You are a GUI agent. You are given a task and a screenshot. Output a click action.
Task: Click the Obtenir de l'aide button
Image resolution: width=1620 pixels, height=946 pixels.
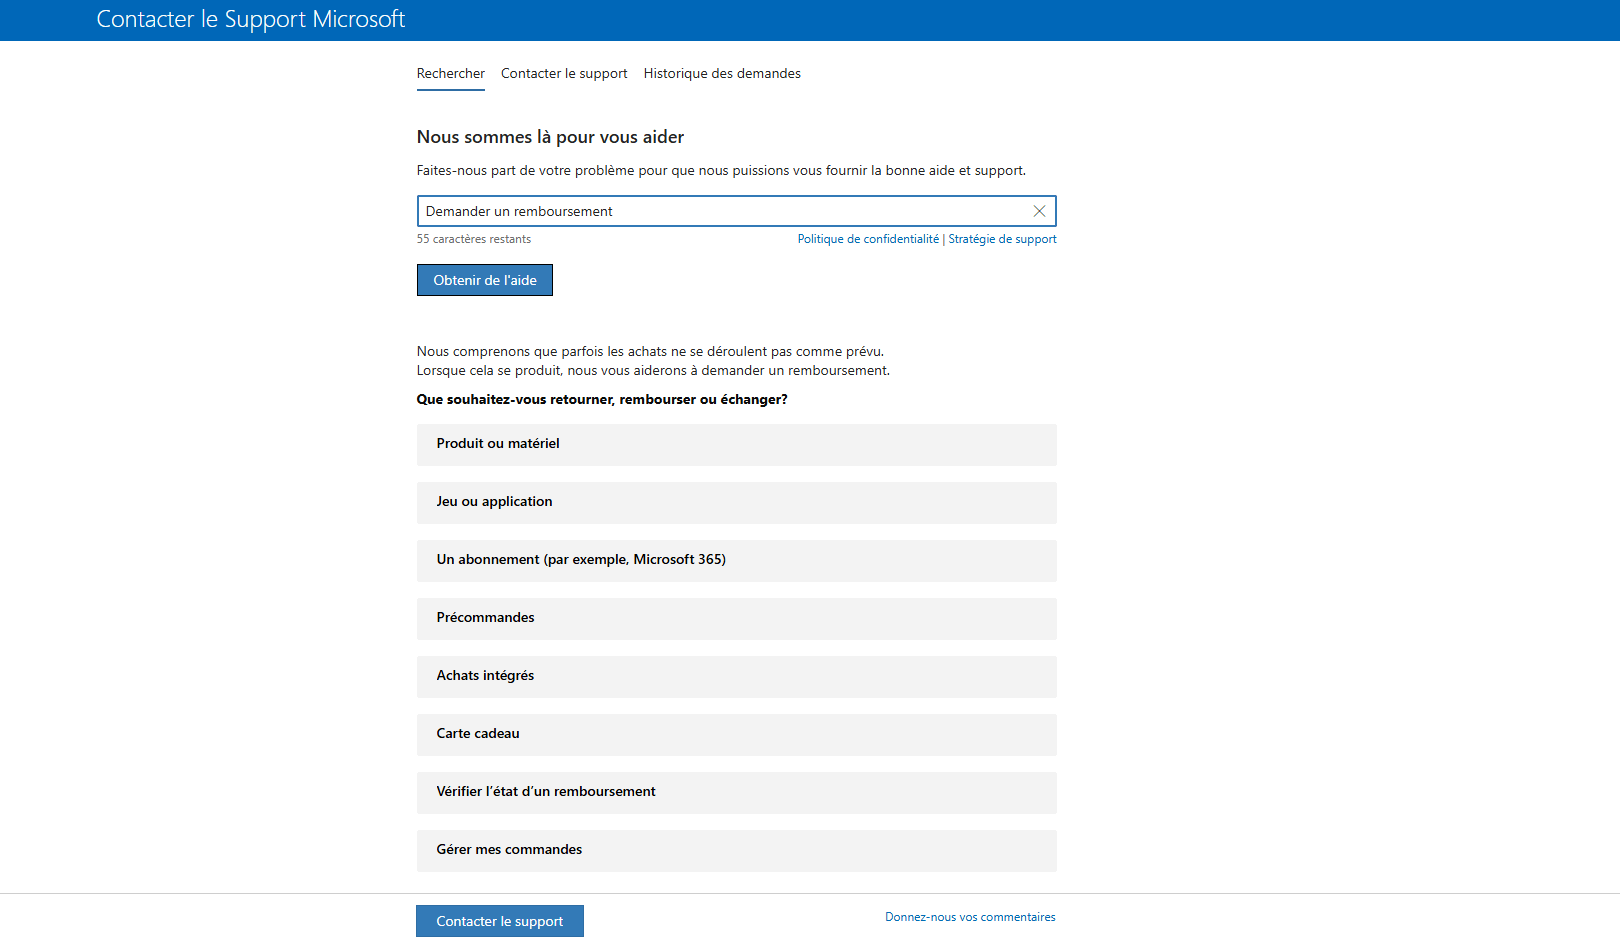coord(485,280)
